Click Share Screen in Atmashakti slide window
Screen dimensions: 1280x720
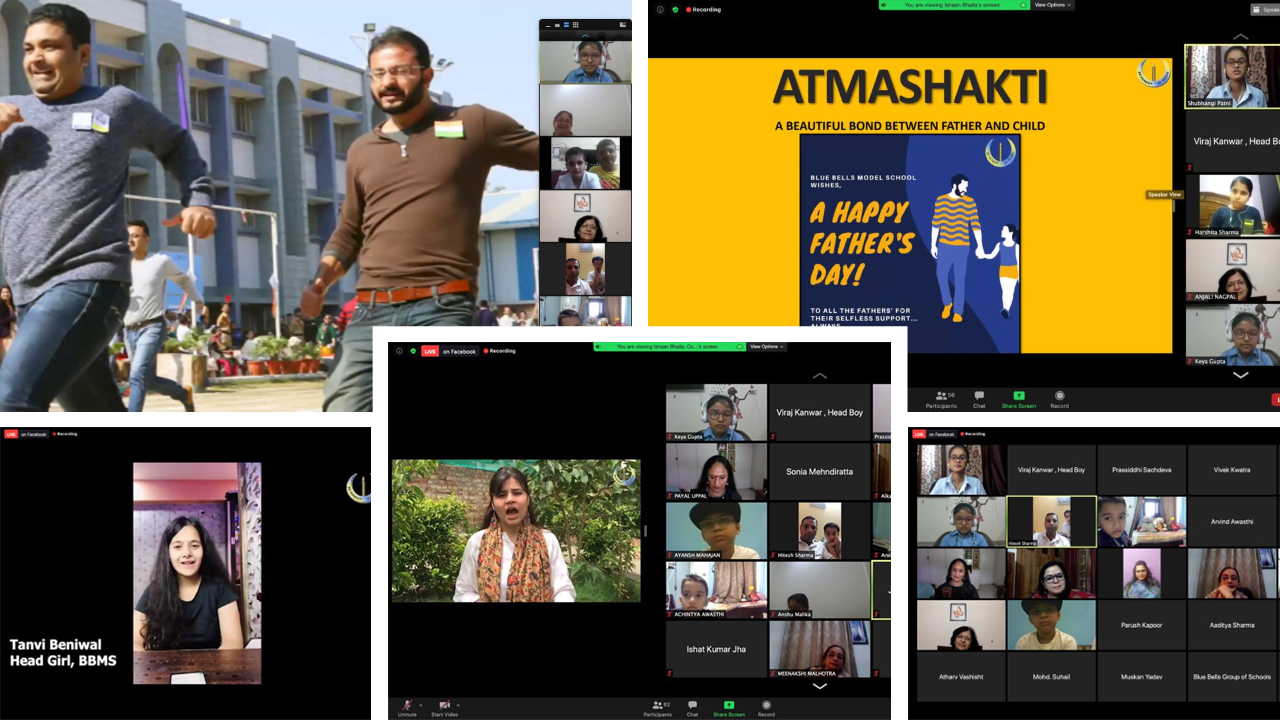[1019, 399]
